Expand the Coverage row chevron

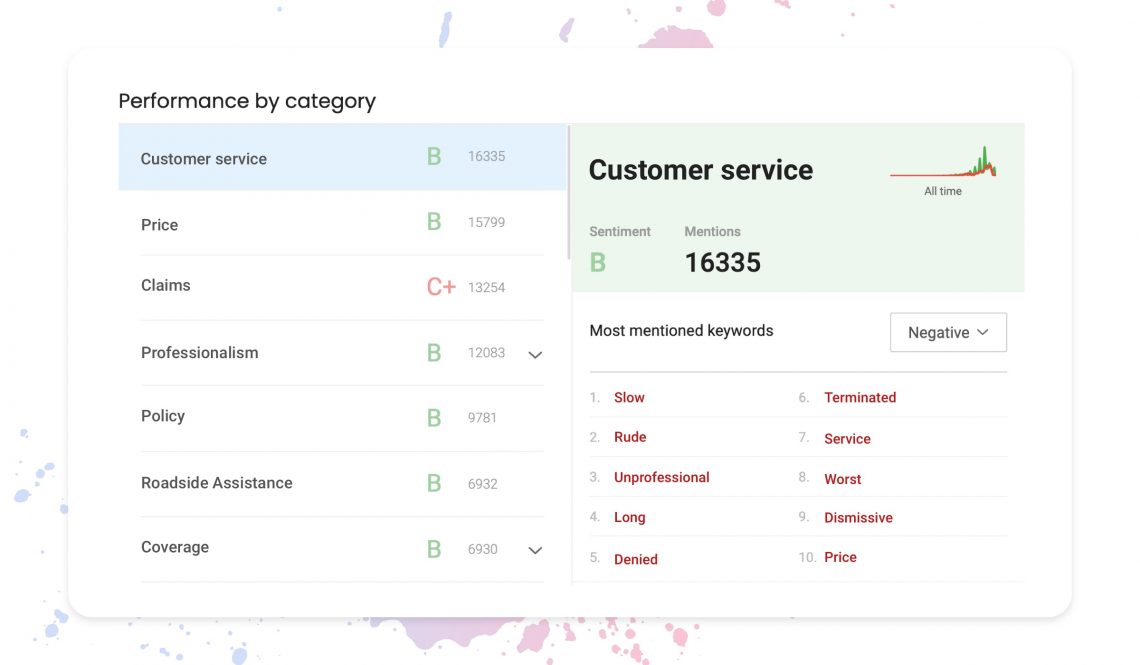(x=535, y=550)
